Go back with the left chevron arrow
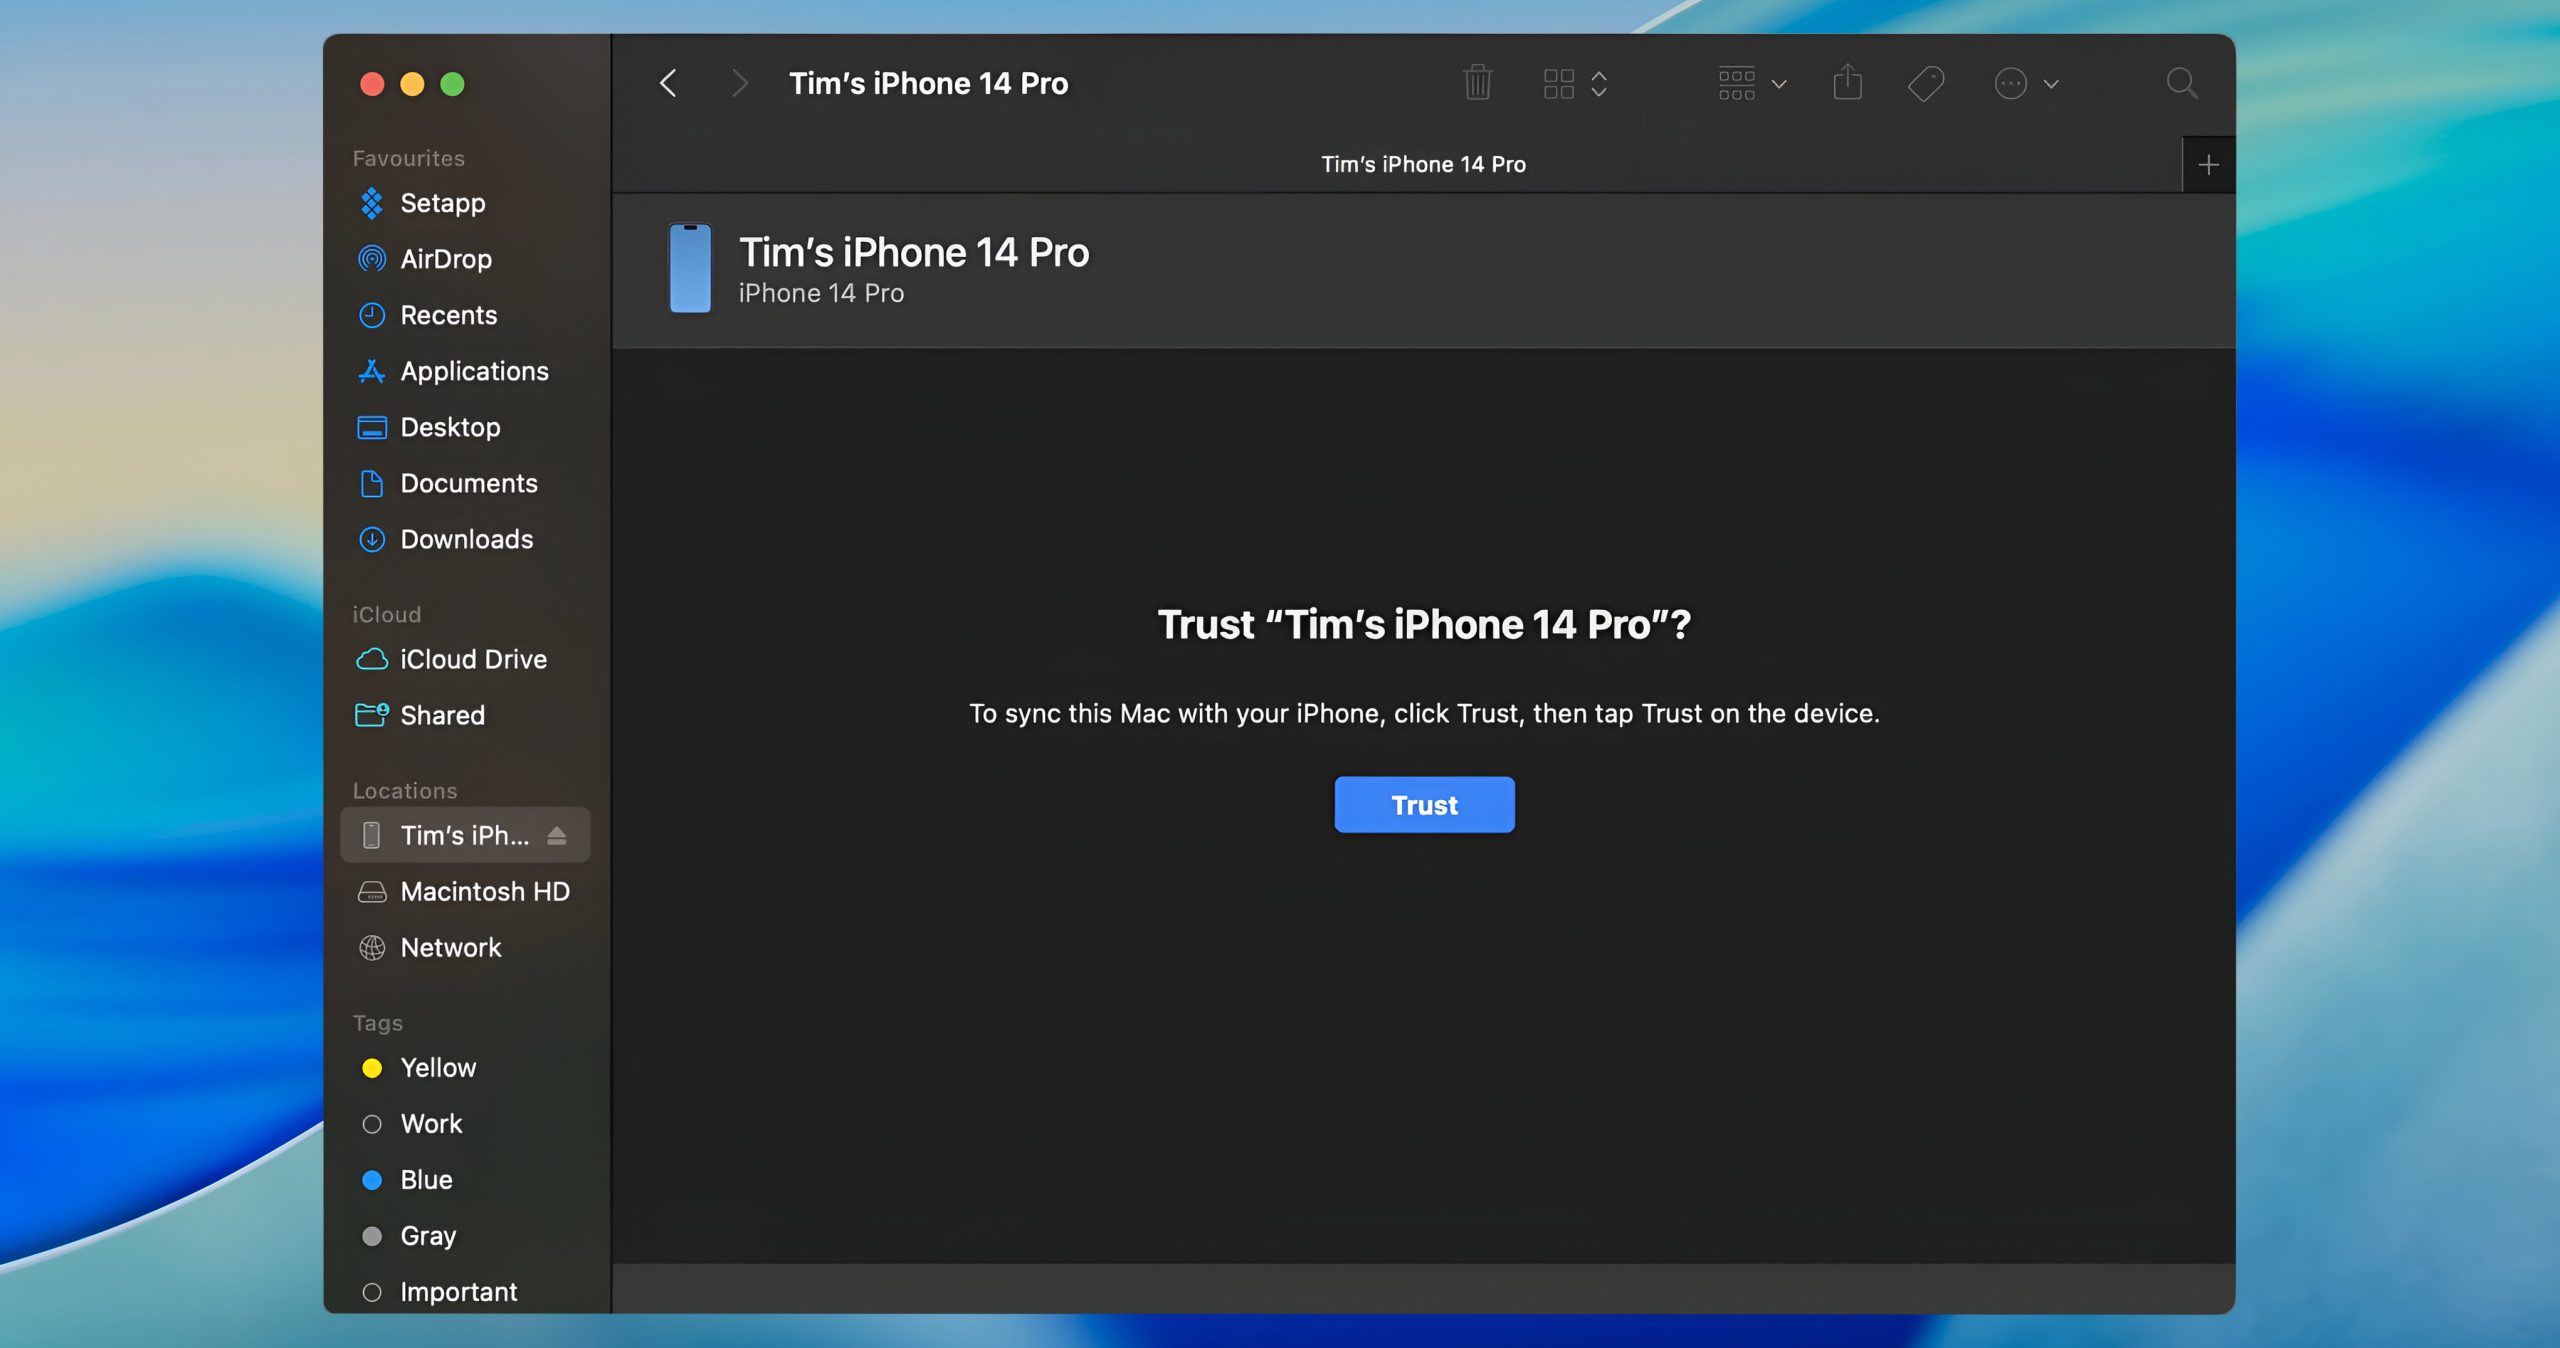 tap(669, 83)
